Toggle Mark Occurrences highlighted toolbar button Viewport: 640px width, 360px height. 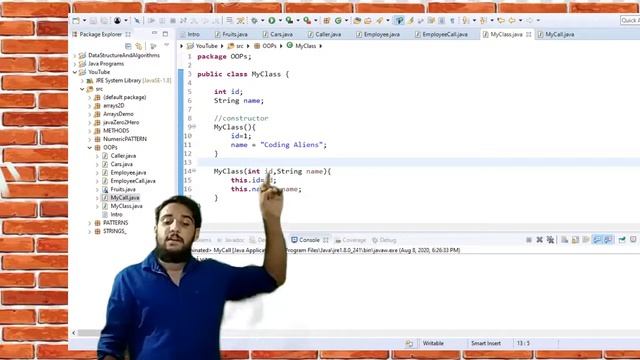[x=399, y=20]
